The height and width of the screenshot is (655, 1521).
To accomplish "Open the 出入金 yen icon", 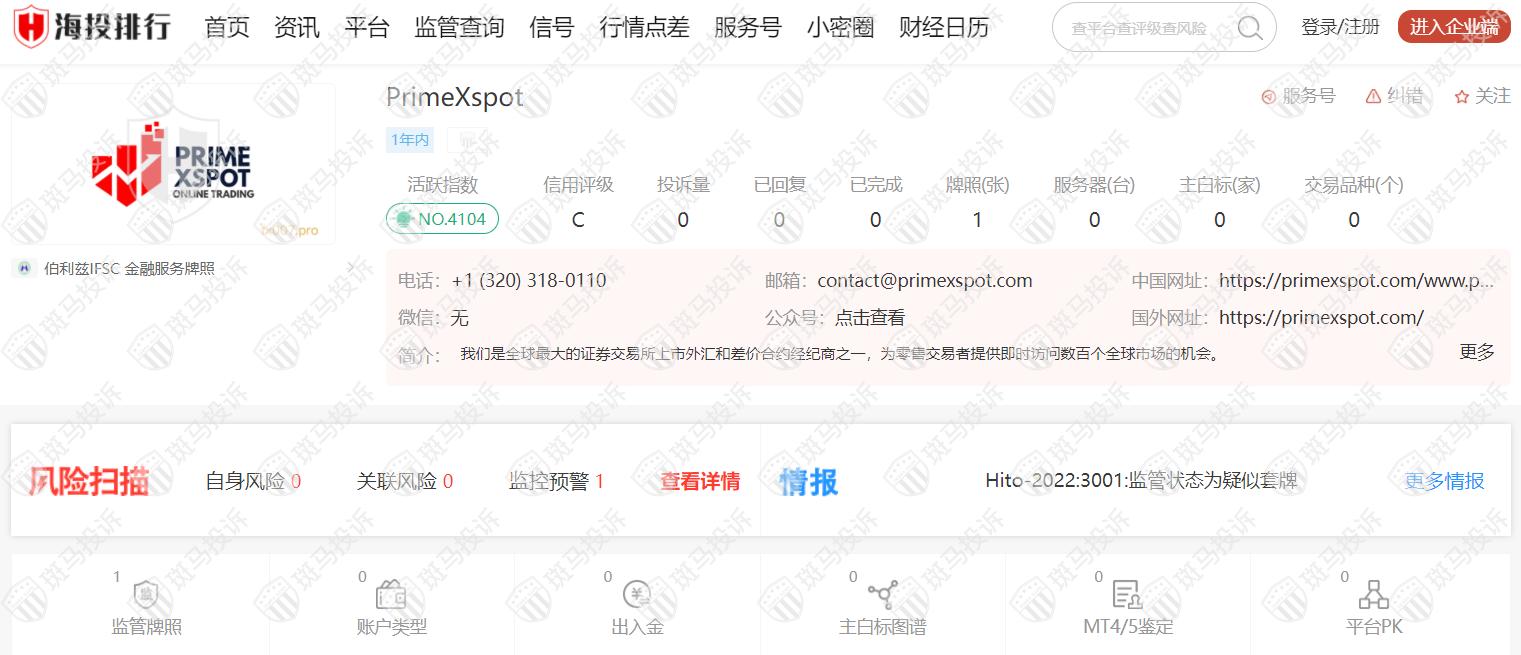I will 637,596.
